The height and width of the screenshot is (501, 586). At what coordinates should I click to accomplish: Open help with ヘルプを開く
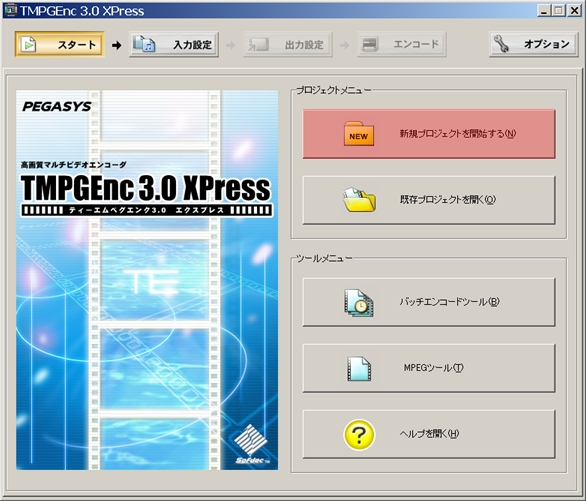tap(429, 434)
